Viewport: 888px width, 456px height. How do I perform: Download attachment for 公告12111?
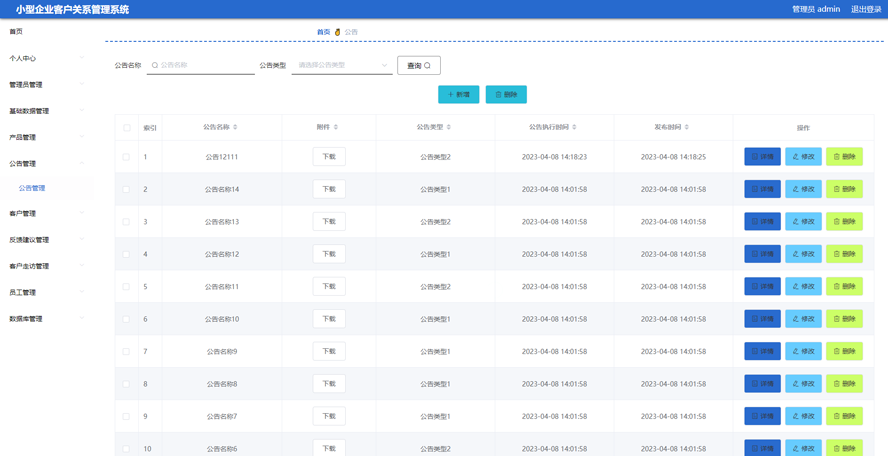329,157
